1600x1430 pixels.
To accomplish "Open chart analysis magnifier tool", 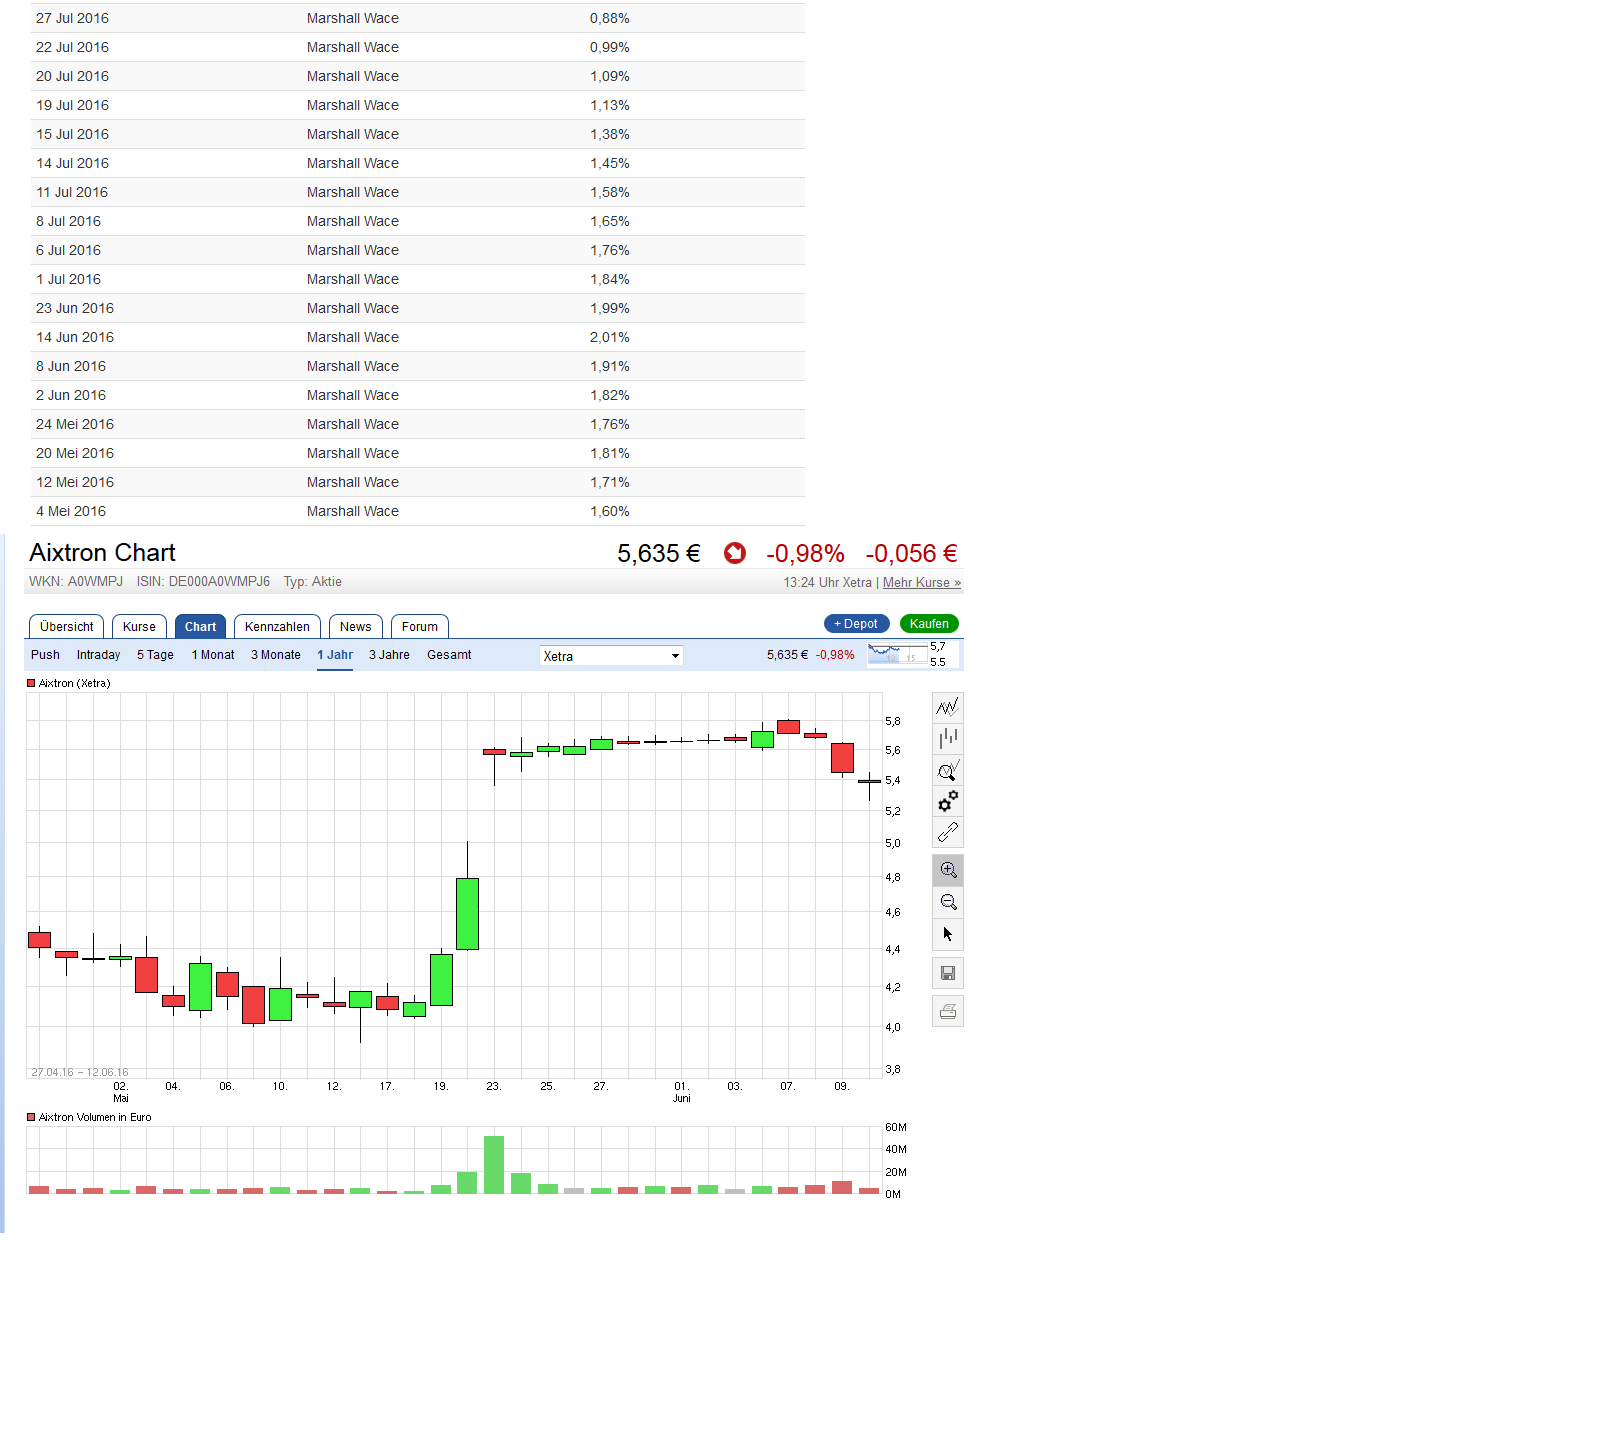I will [948, 770].
